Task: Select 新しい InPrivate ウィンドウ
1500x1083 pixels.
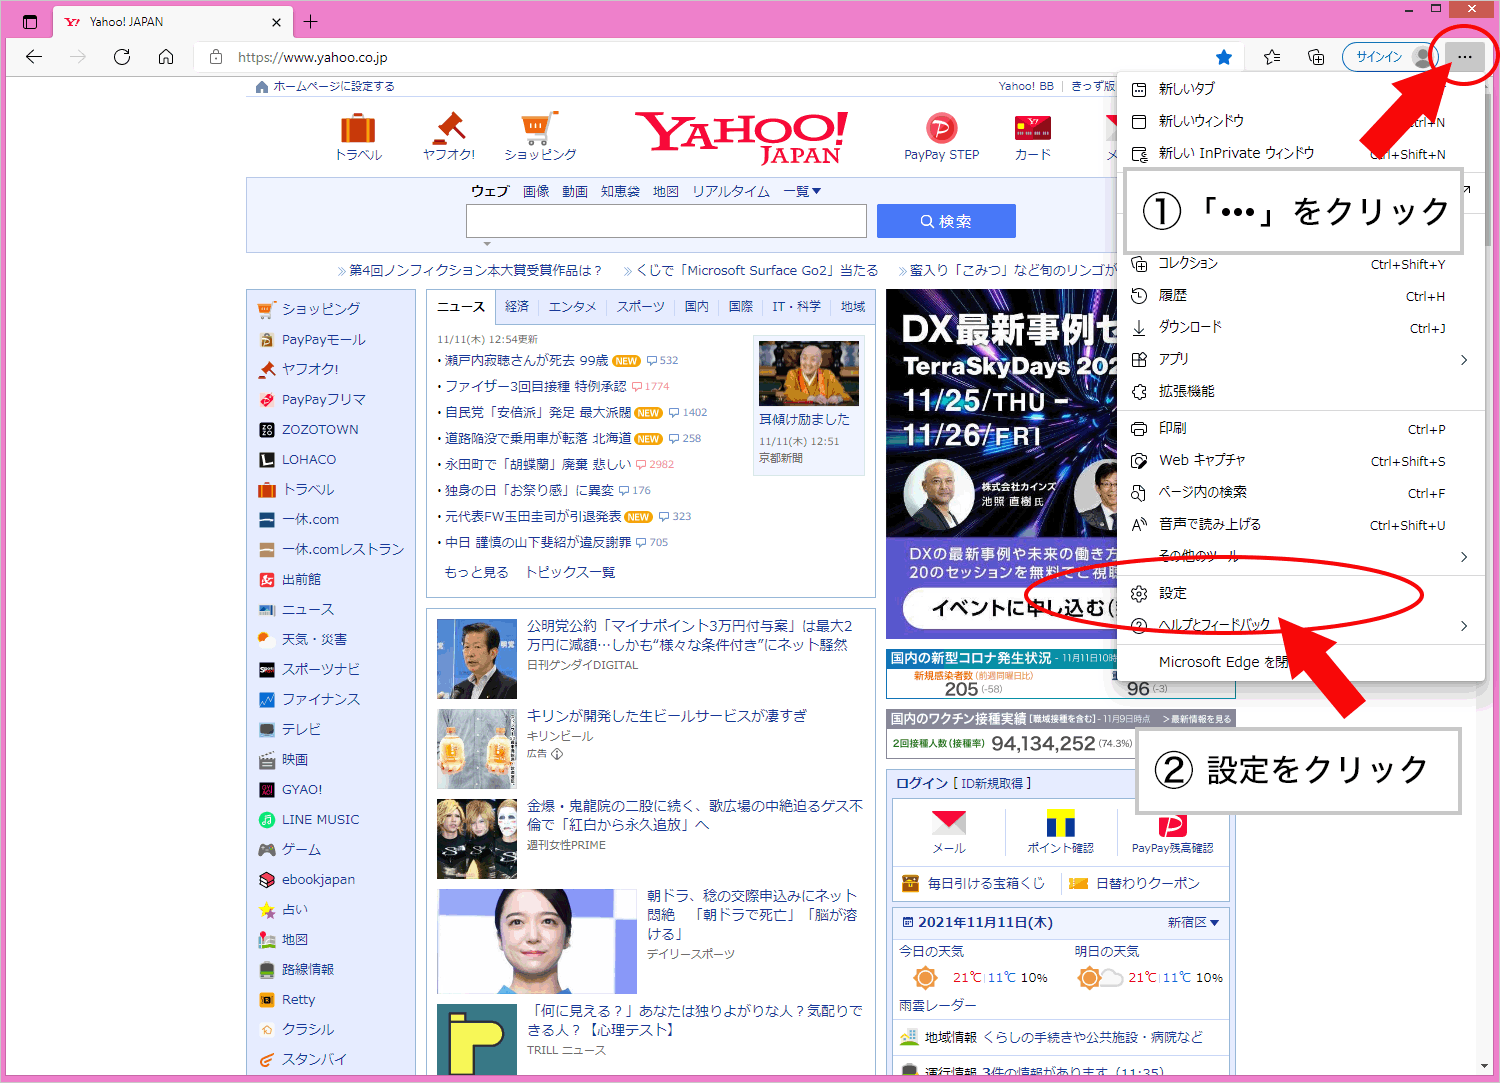Action: click(1300, 153)
